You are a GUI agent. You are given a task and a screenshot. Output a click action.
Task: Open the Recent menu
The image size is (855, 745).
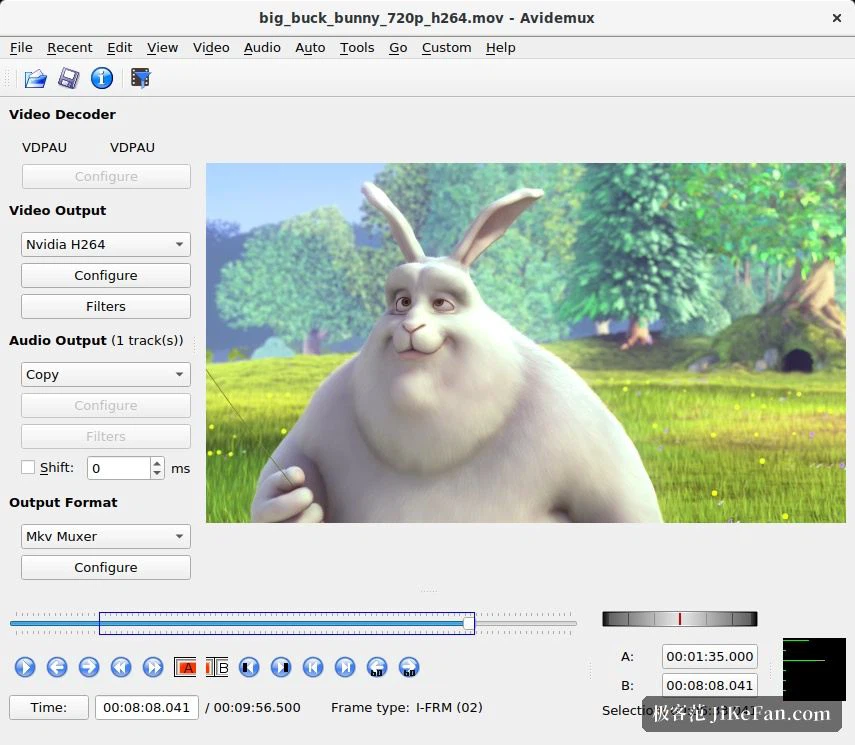coord(70,48)
